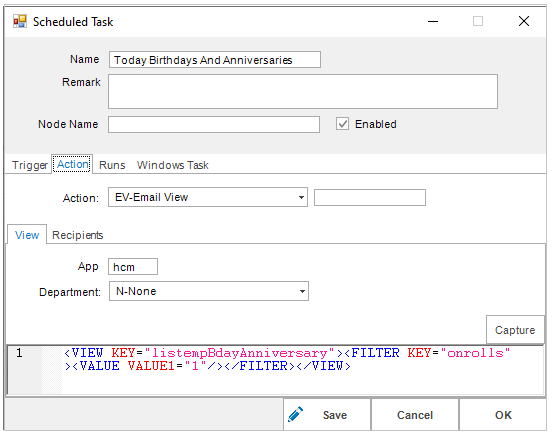Image resolution: width=555 pixels, height=437 pixels.
Task: Select the Windows Task tab
Action: pos(173,165)
